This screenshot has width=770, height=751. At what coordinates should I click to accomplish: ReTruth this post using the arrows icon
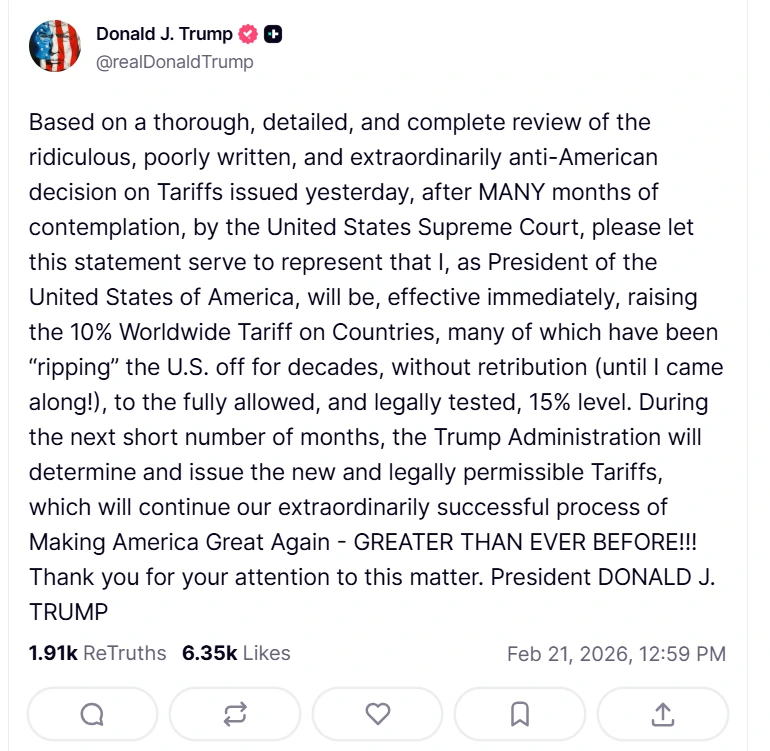point(235,713)
